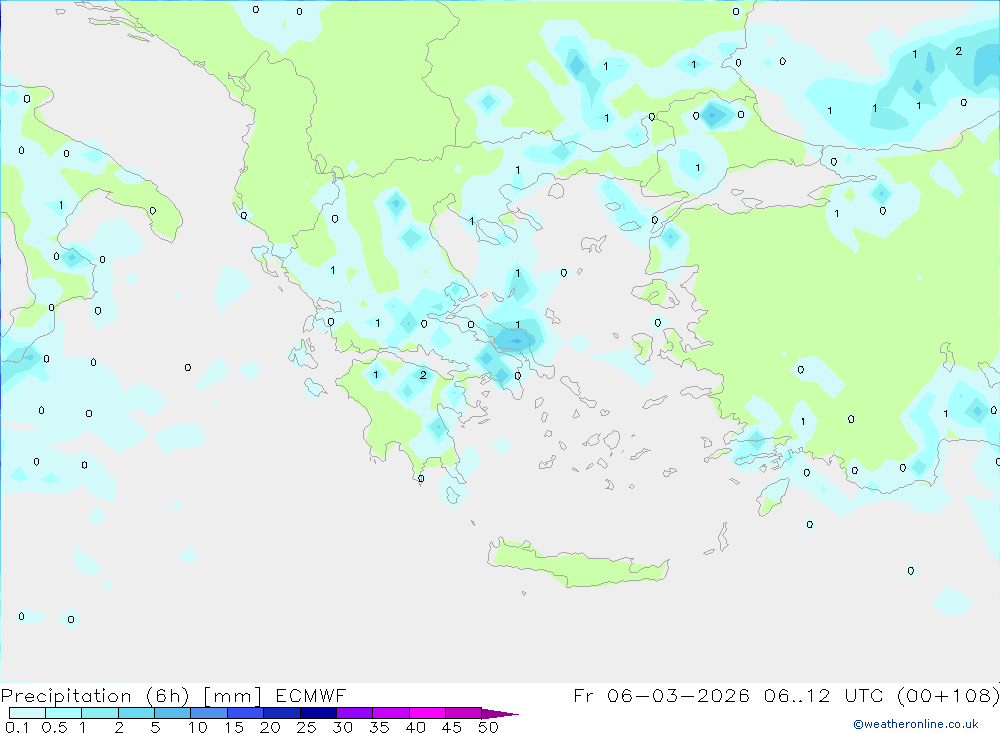Pick the 25–30 mm navy legend swatch
The width and height of the screenshot is (1000, 733).
[x=318, y=713]
